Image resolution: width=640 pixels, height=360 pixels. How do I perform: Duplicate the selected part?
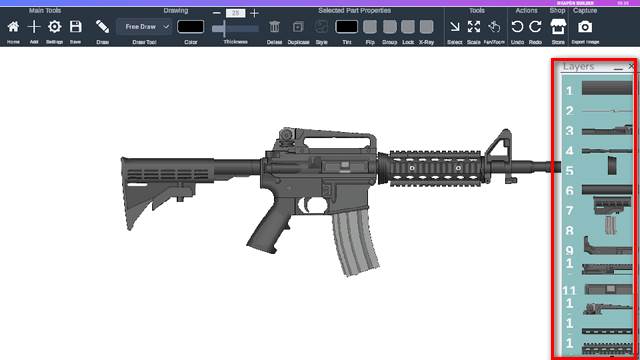298,27
